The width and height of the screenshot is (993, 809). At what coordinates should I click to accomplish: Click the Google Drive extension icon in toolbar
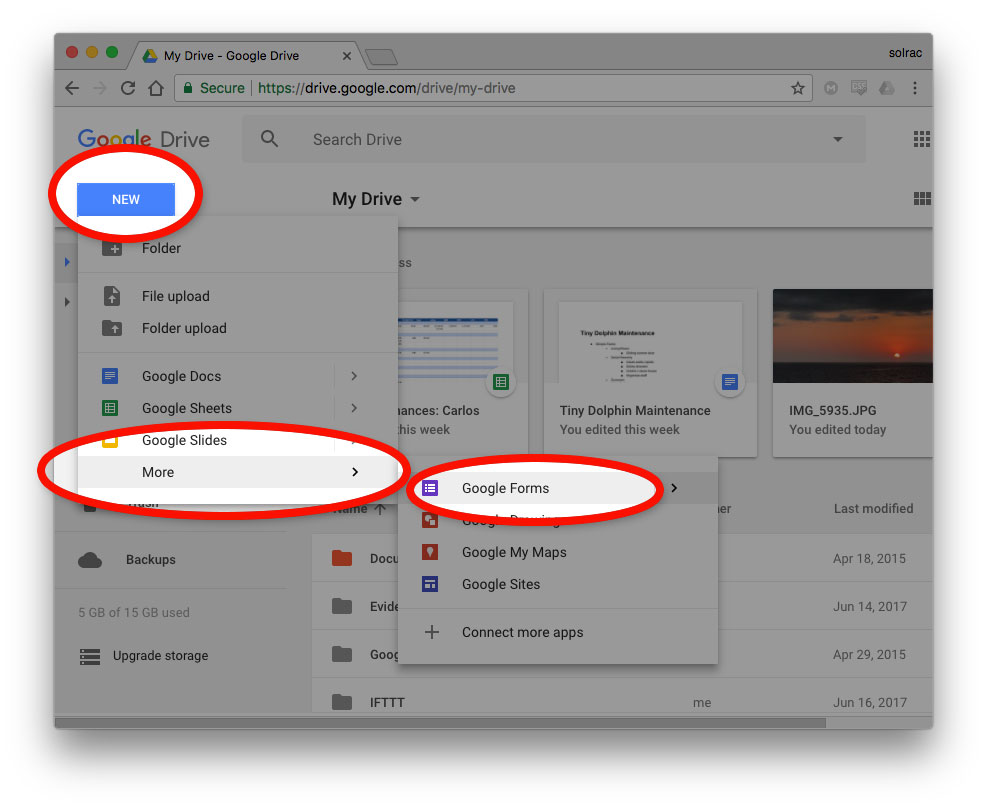click(887, 88)
